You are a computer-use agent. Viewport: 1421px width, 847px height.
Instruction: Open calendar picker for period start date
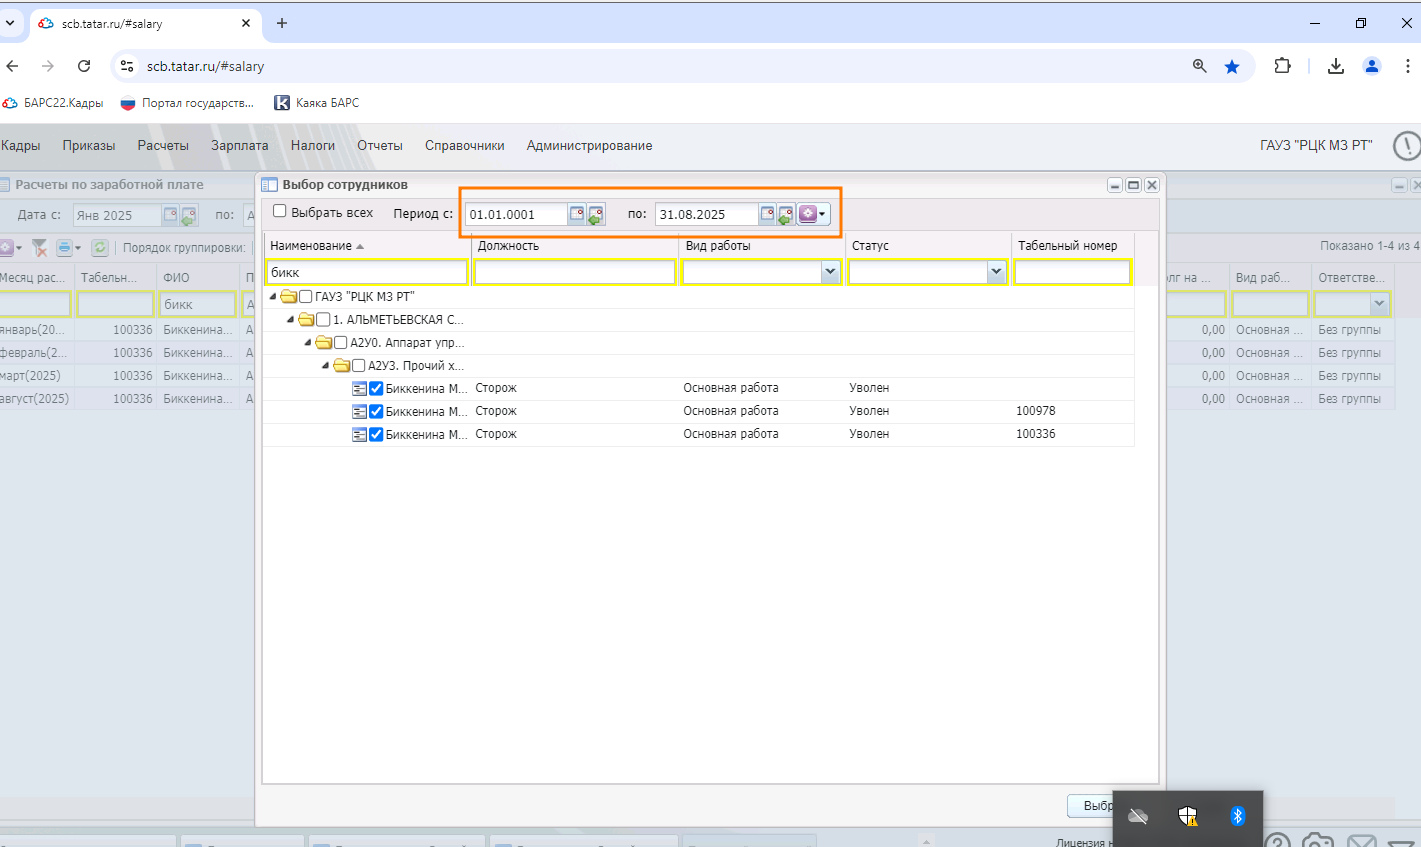click(x=577, y=214)
